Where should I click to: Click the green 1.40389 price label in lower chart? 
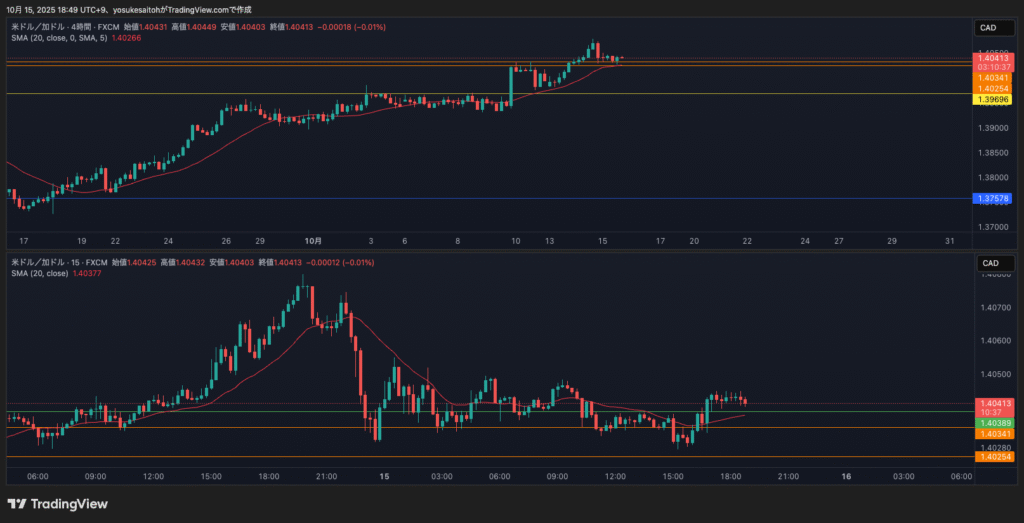(x=992, y=424)
